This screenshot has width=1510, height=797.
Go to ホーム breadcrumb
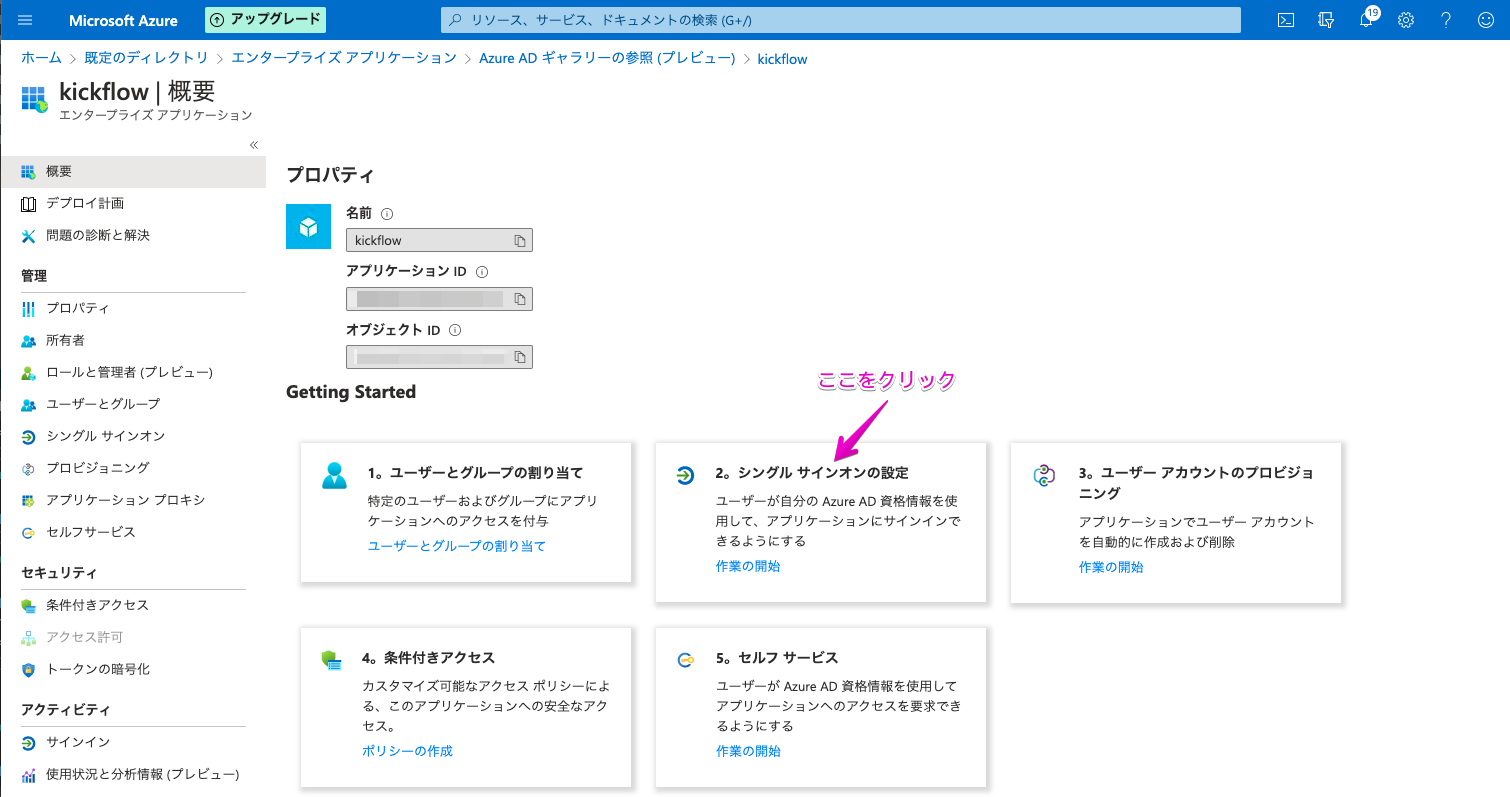(41, 59)
